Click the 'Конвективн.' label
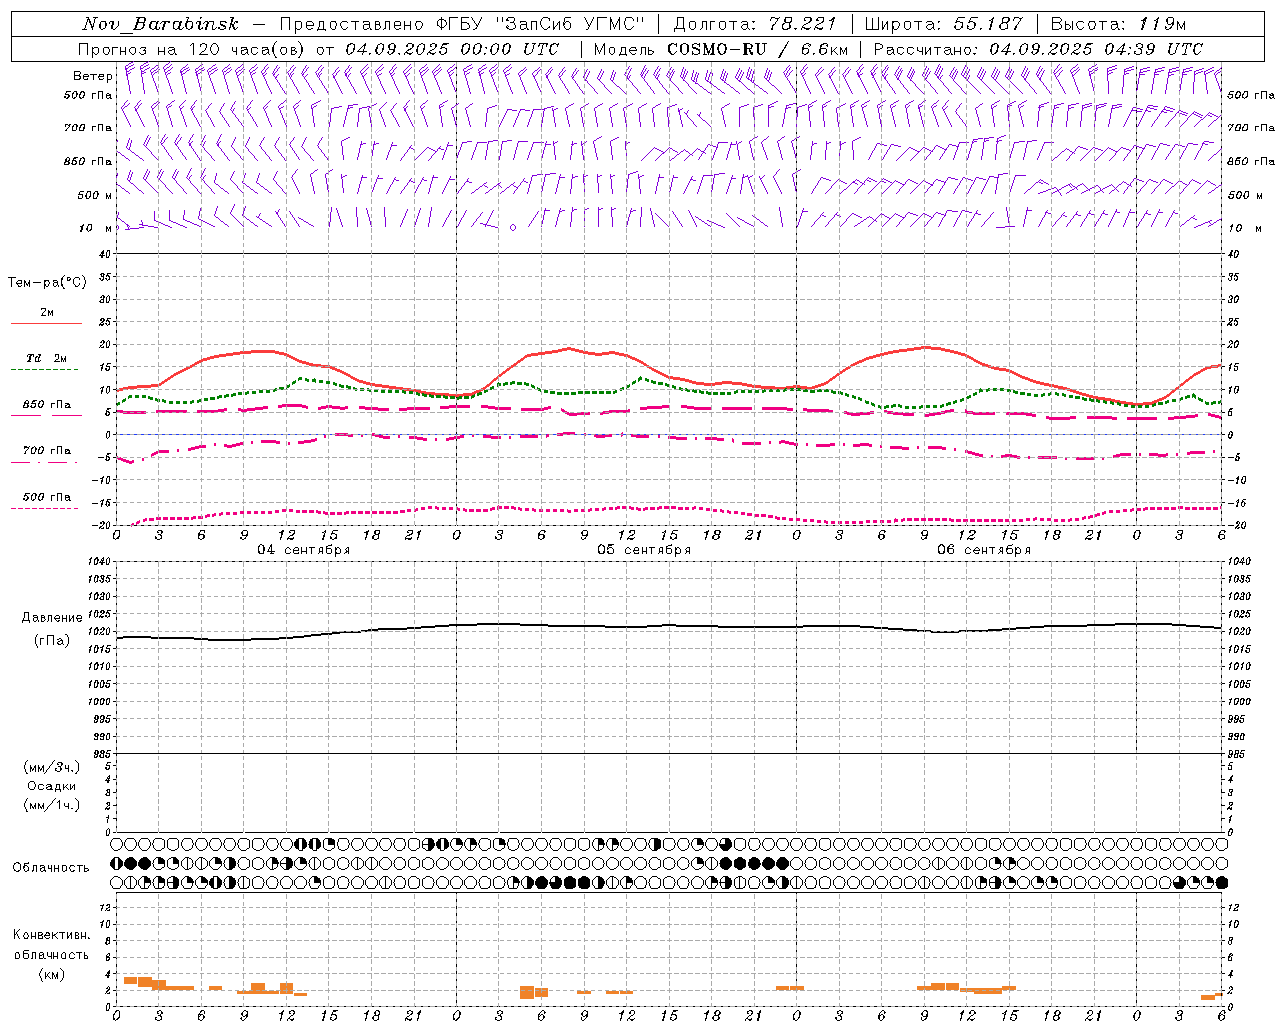This screenshot has width=1280, height=1024. pos(52,935)
